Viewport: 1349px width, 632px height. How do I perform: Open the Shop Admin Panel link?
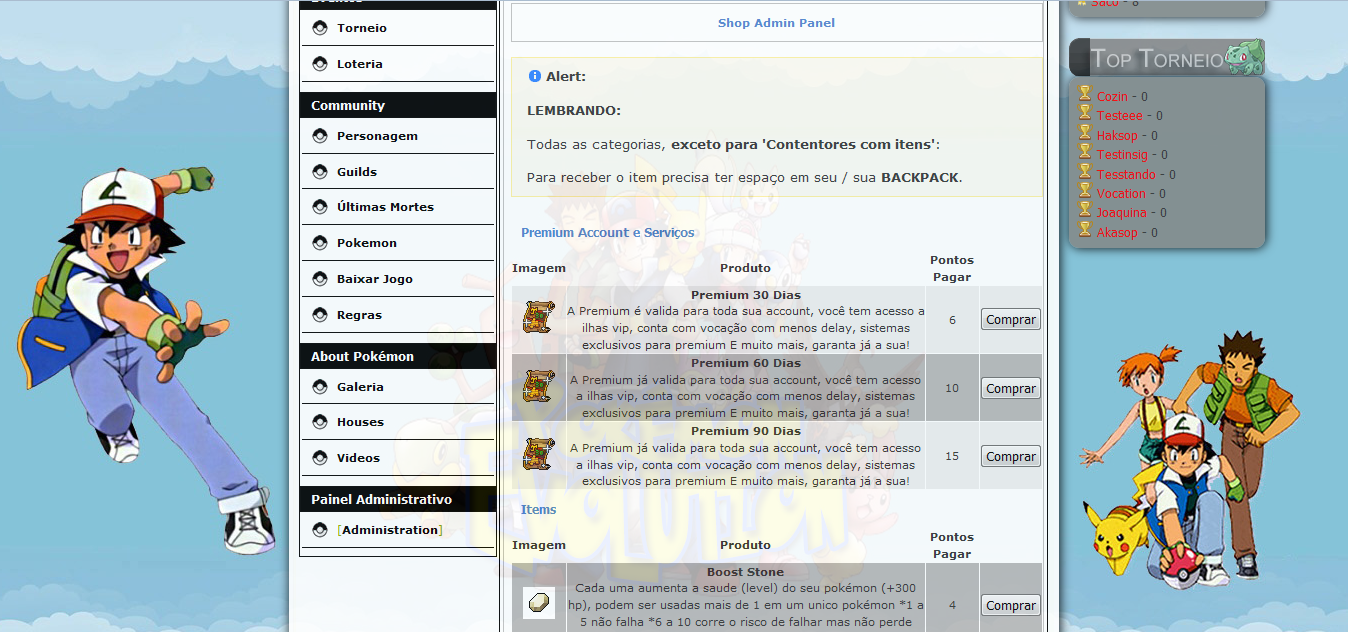[x=776, y=23]
